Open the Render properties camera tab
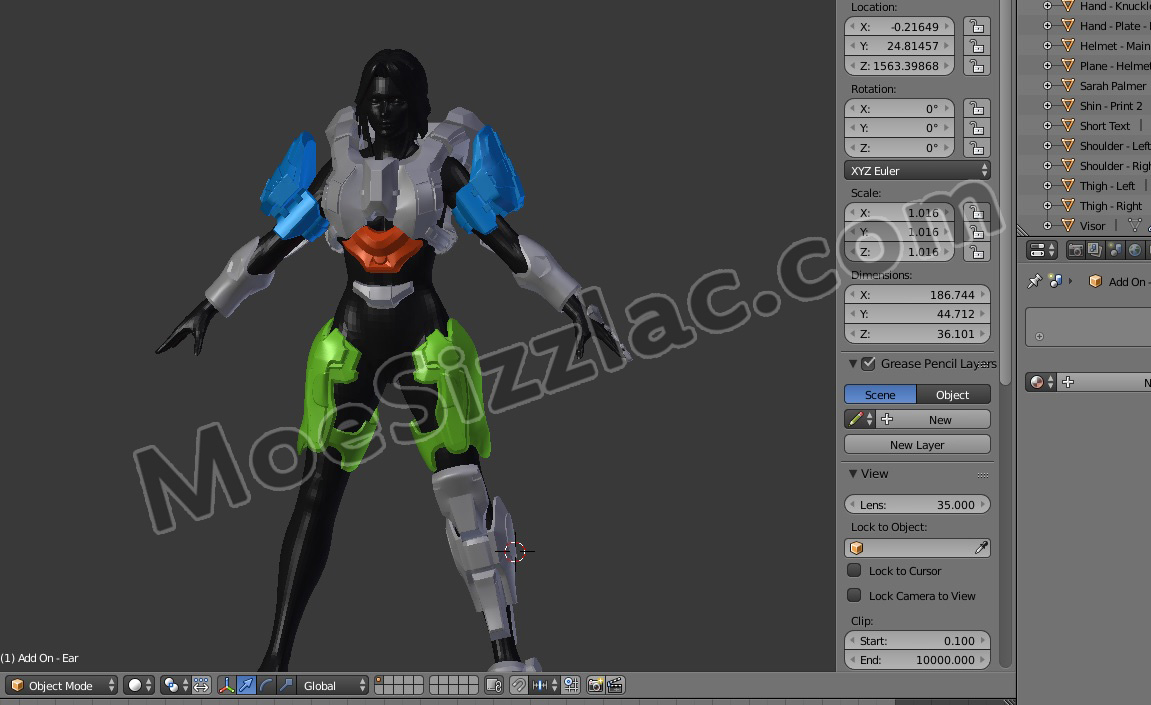 (x=1075, y=250)
